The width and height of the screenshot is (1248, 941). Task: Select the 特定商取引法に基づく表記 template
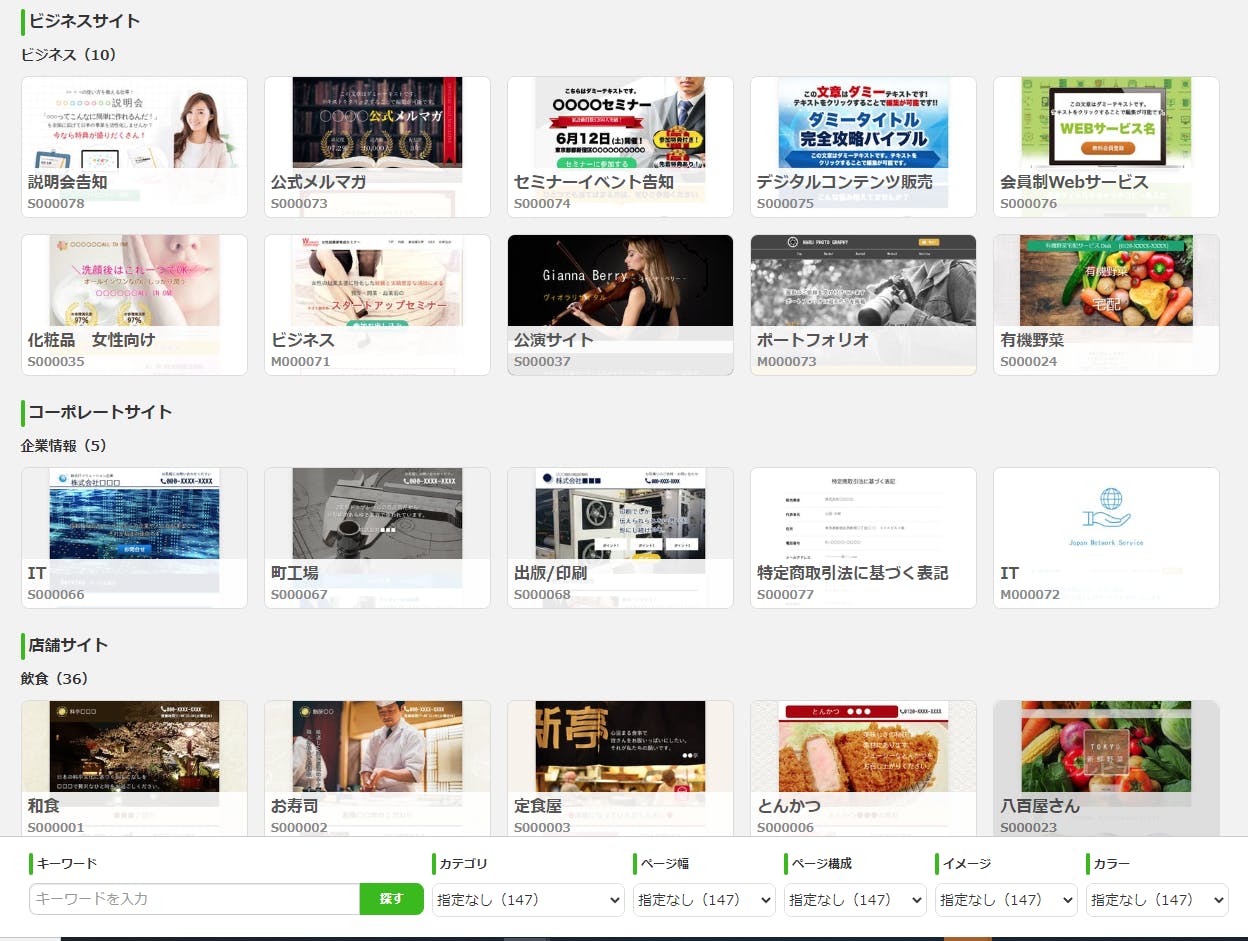[x=863, y=537]
